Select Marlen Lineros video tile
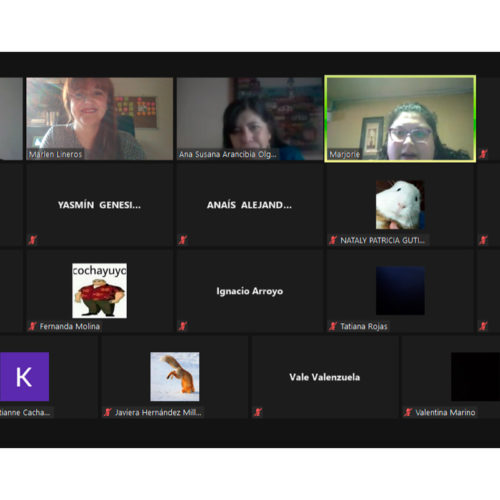 click(100, 119)
